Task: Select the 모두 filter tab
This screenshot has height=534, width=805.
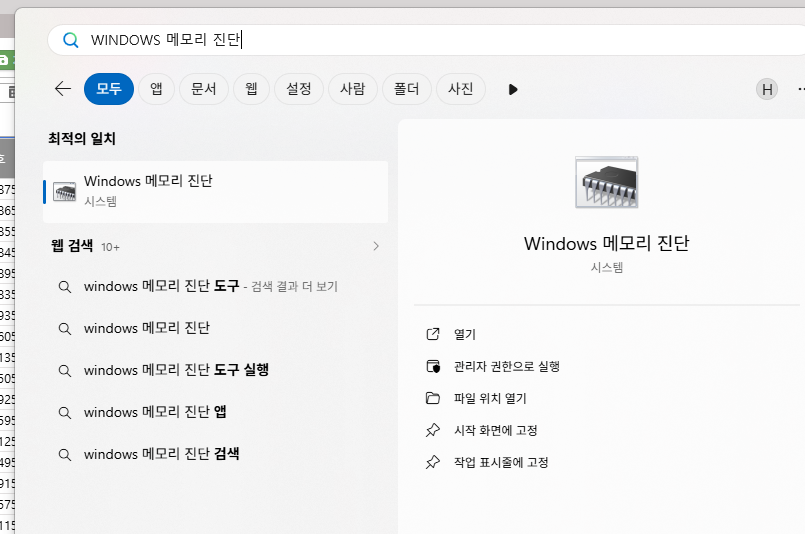Action: coord(109,89)
